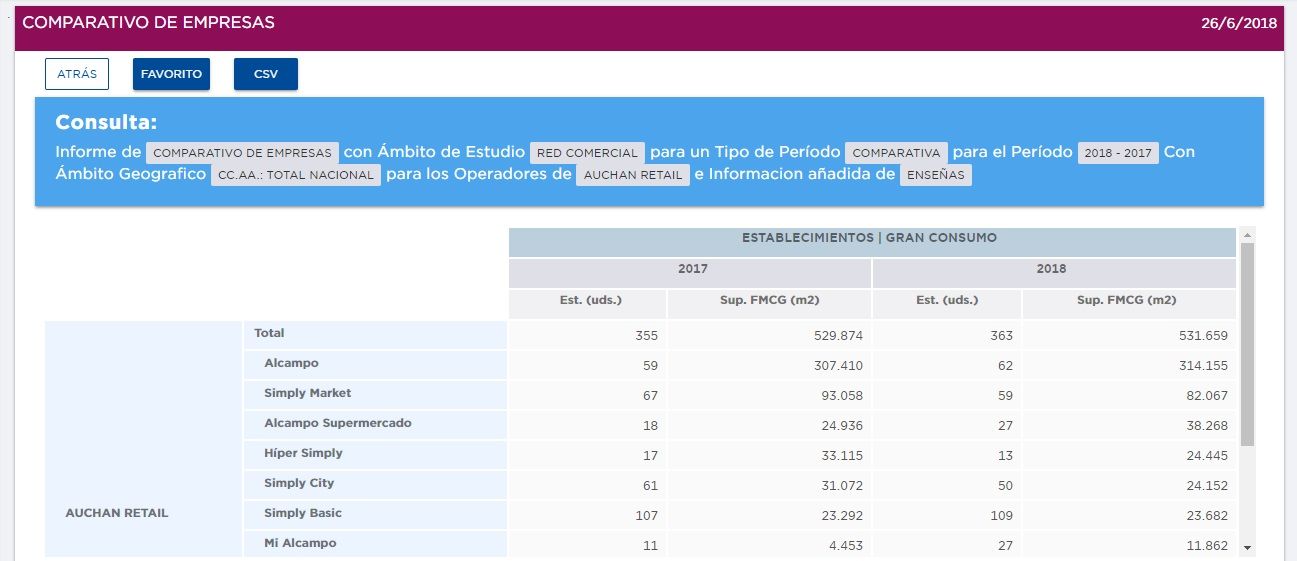Image resolution: width=1297 pixels, height=561 pixels.
Task: Click Simply Market 2017 surface 93.058
Action: (841, 396)
